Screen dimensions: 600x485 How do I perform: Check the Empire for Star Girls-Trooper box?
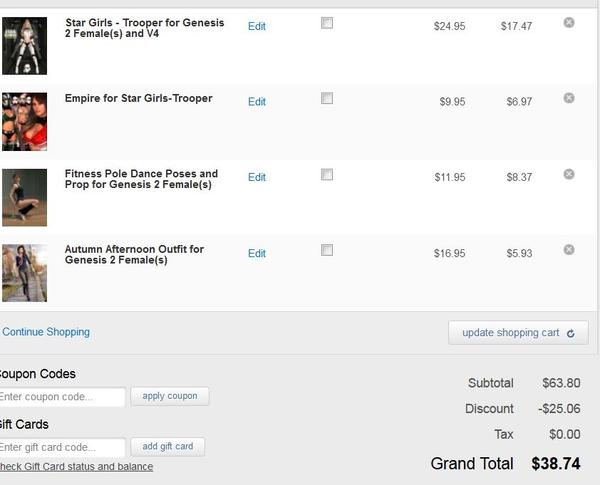[327, 99]
